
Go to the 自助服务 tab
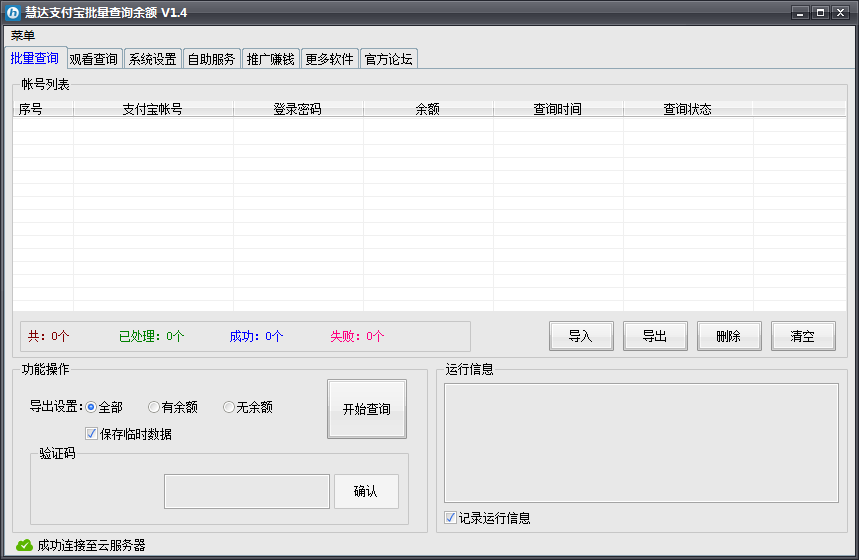(x=212, y=59)
